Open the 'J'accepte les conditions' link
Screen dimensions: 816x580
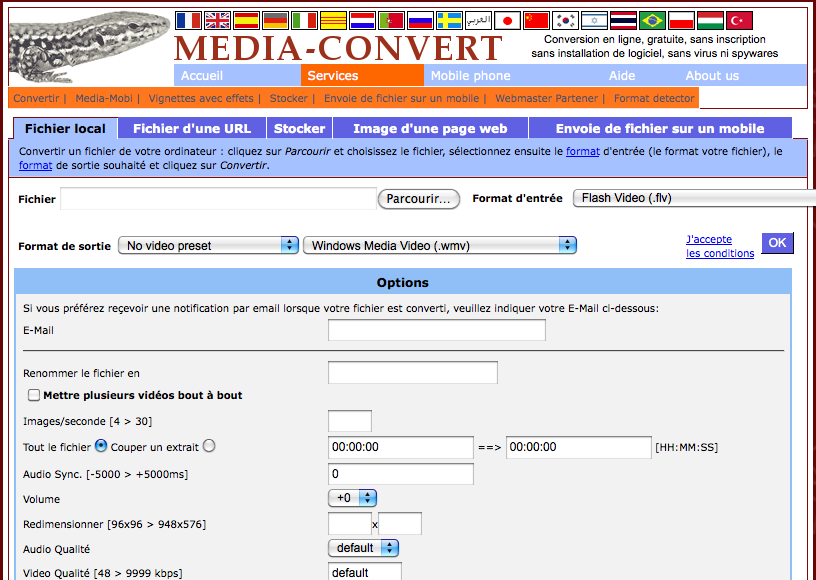click(x=720, y=246)
